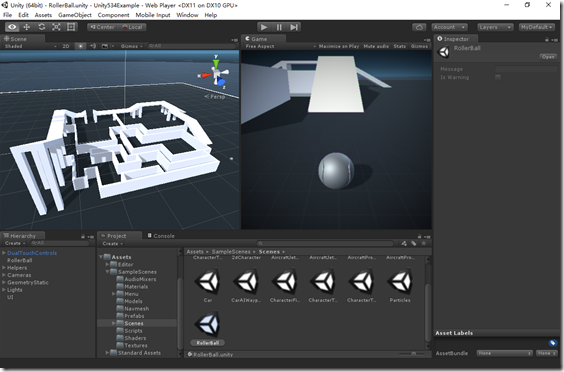Open the Window menu

pos(187,15)
